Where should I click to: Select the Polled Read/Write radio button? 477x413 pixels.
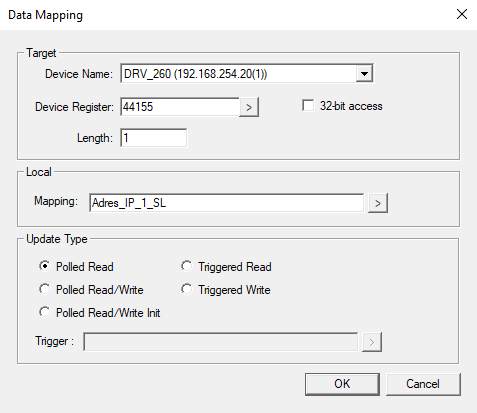(45, 289)
